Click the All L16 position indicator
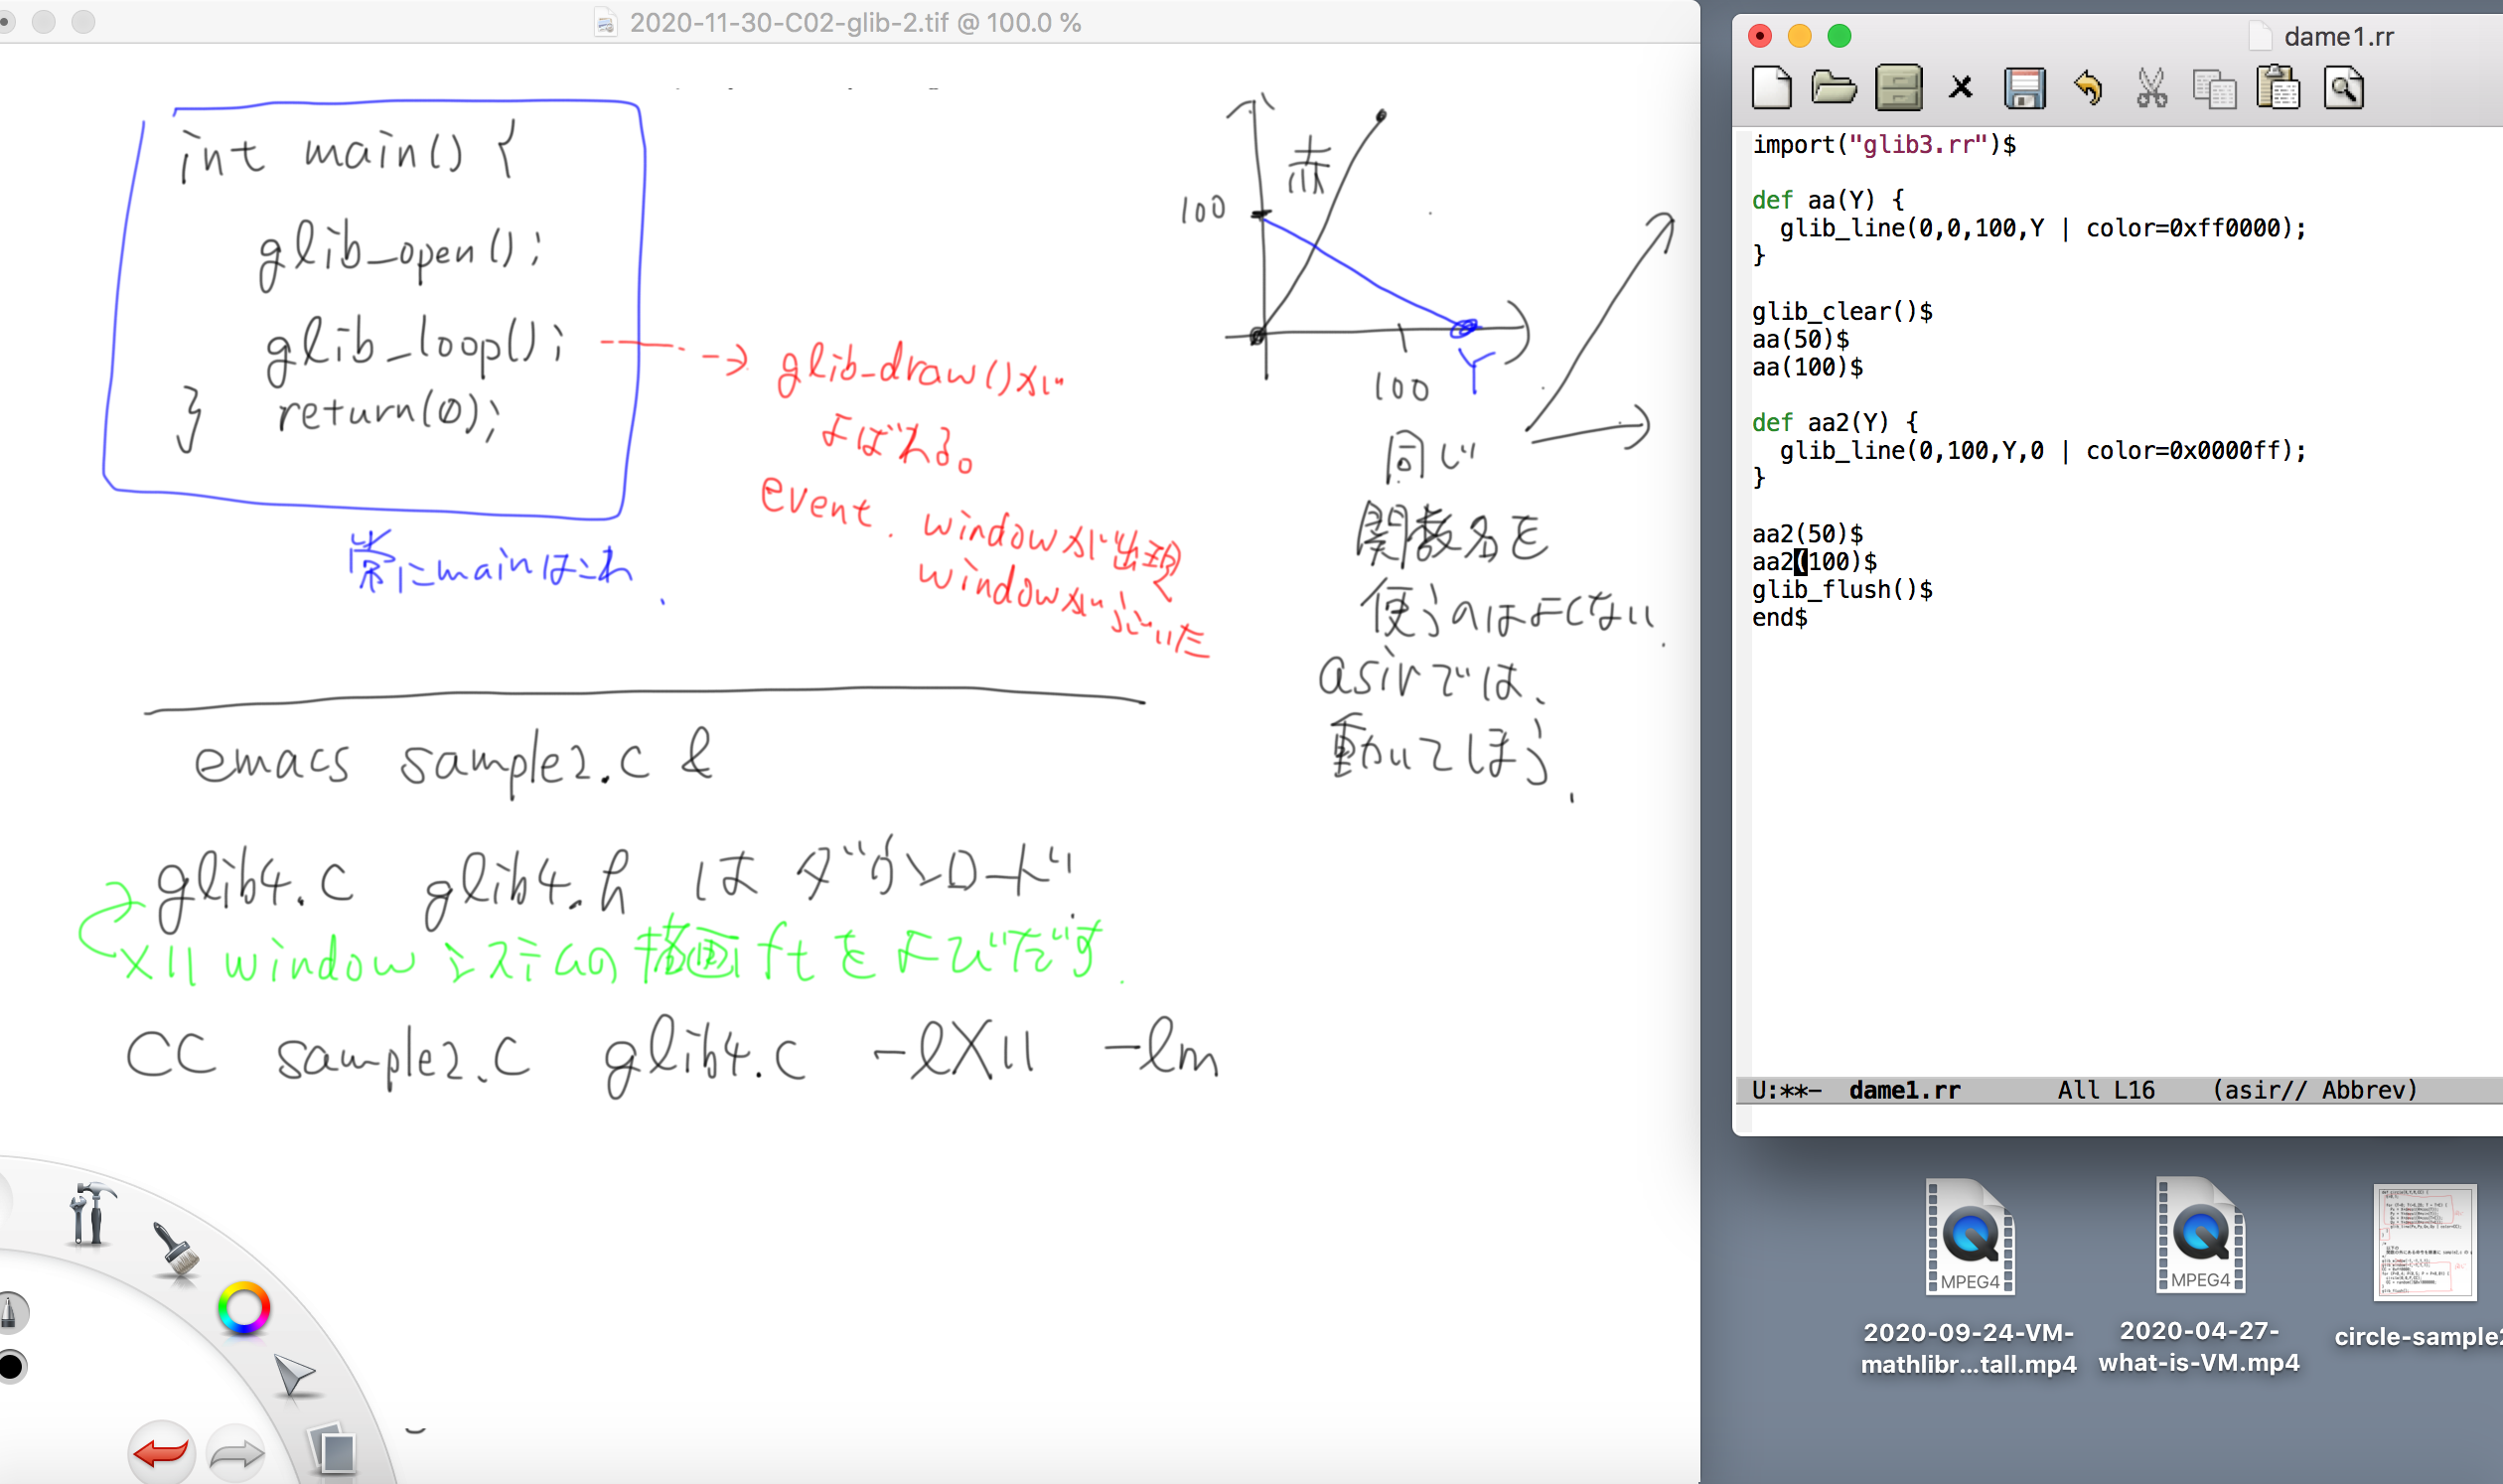The image size is (2503, 1484). click(2106, 1090)
